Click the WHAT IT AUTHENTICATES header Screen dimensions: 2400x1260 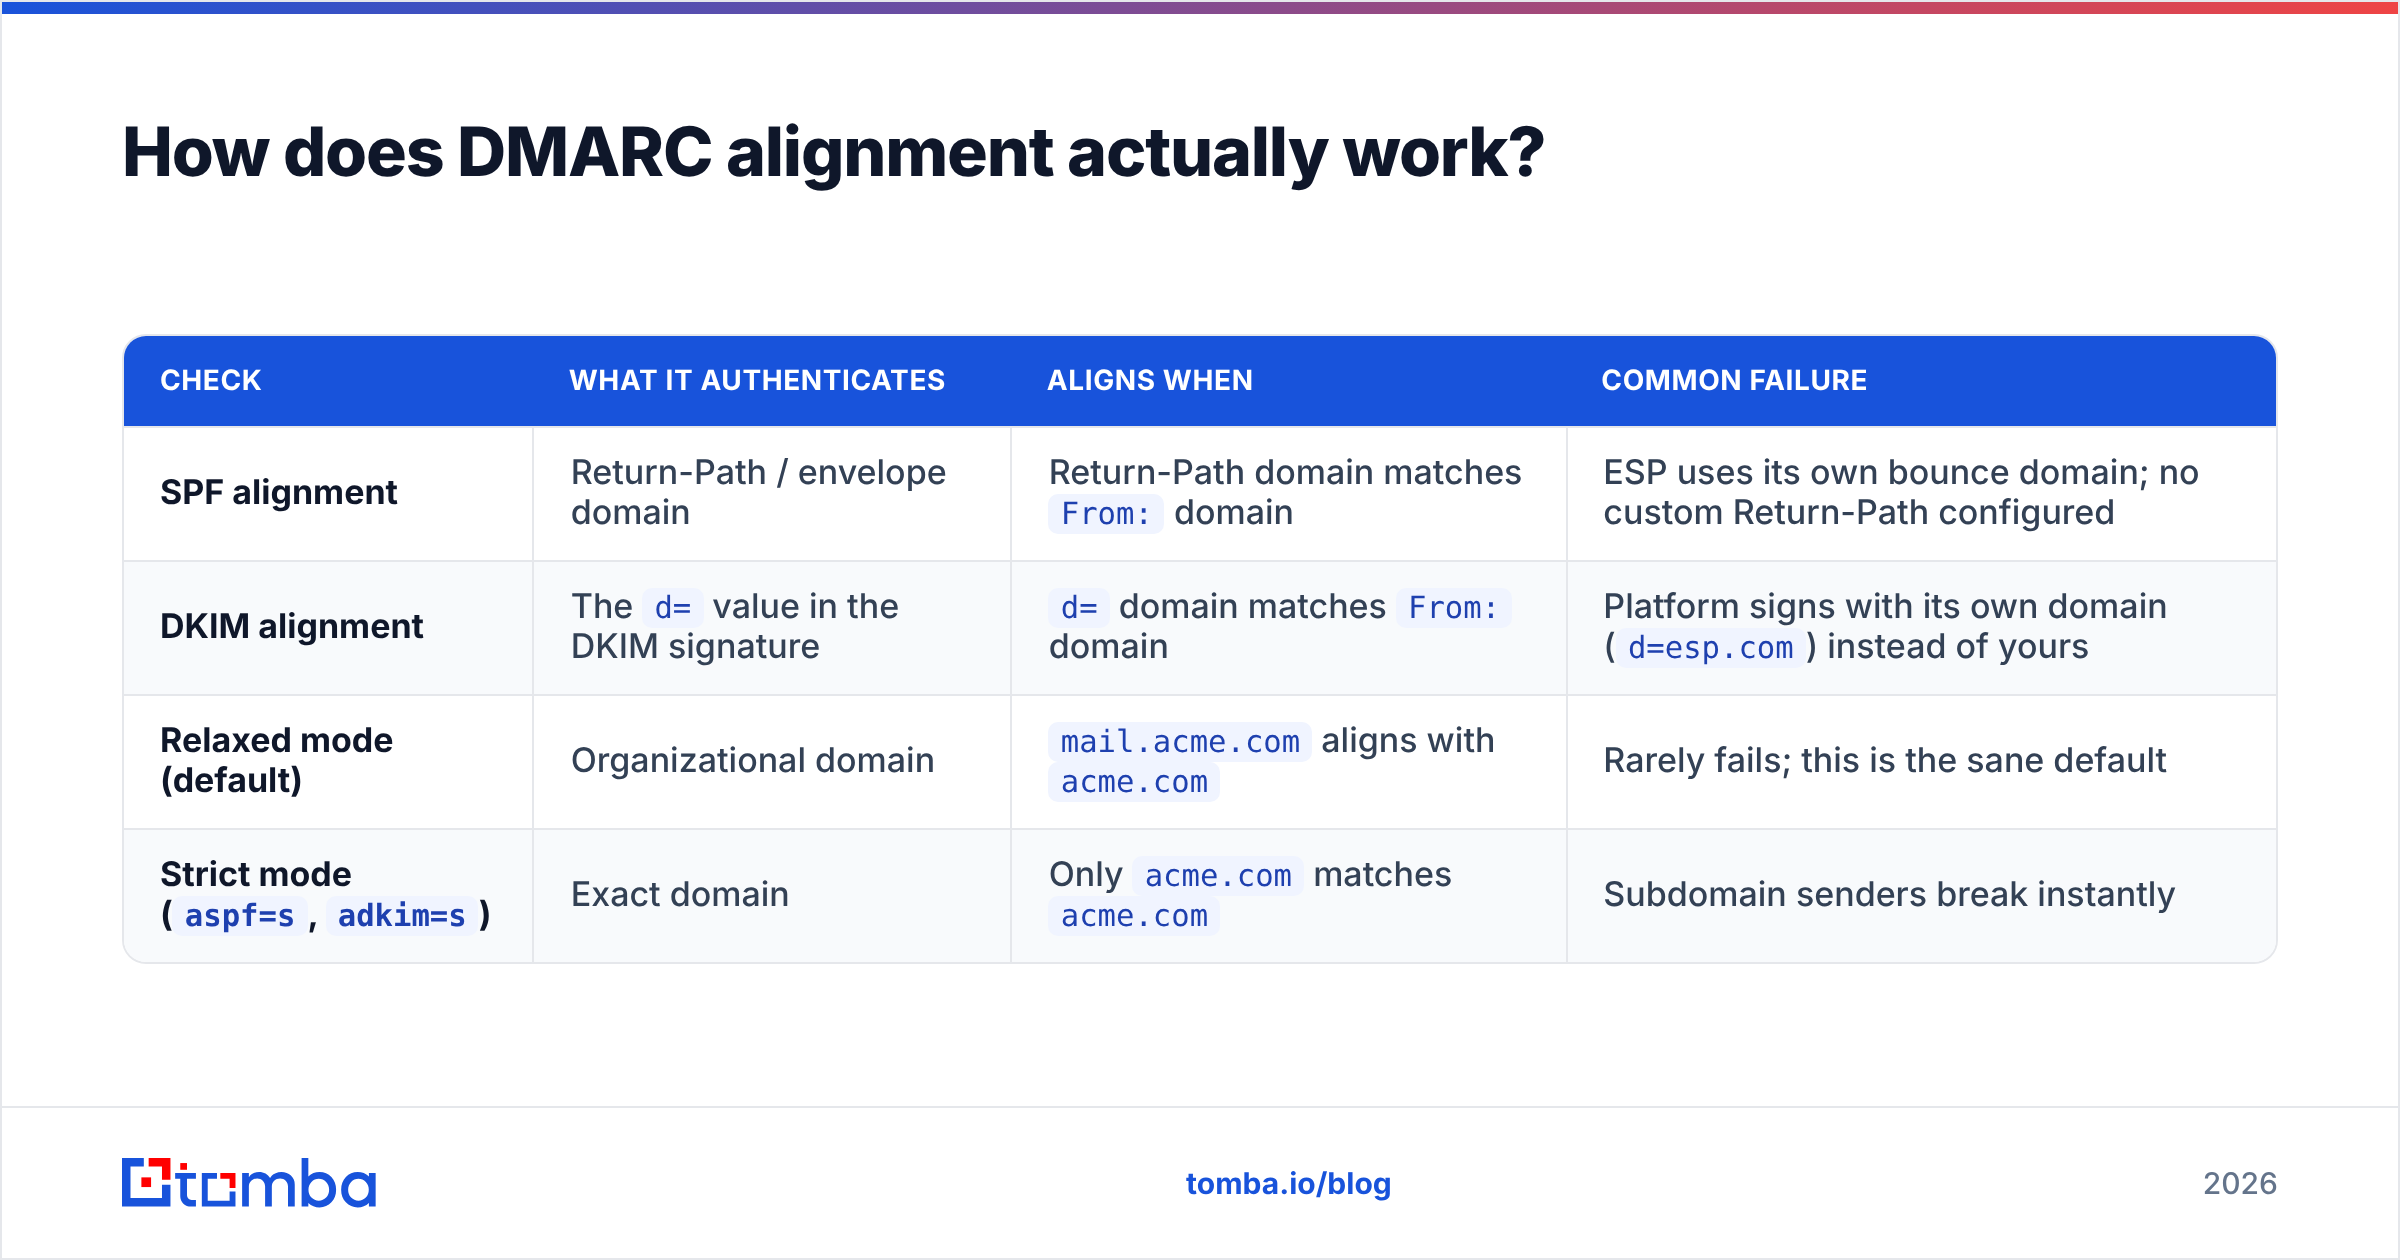click(757, 381)
